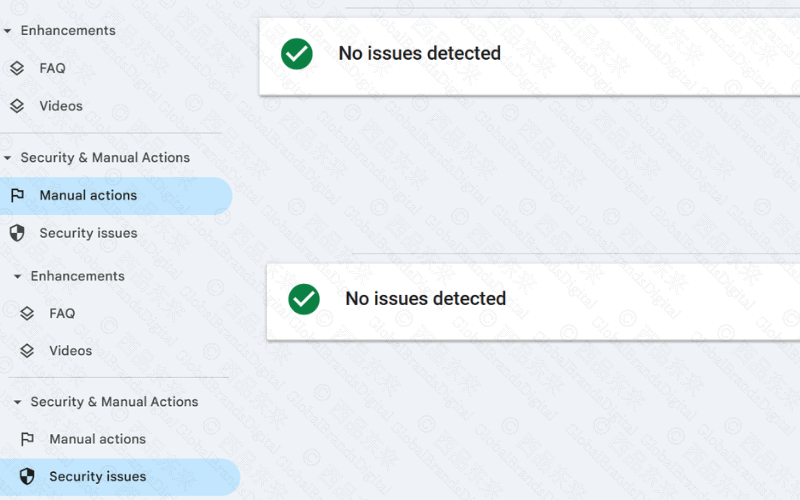This screenshot has width=800, height=500.
Task: Click the green checkmark in the upper status card
Action: (x=297, y=53)
